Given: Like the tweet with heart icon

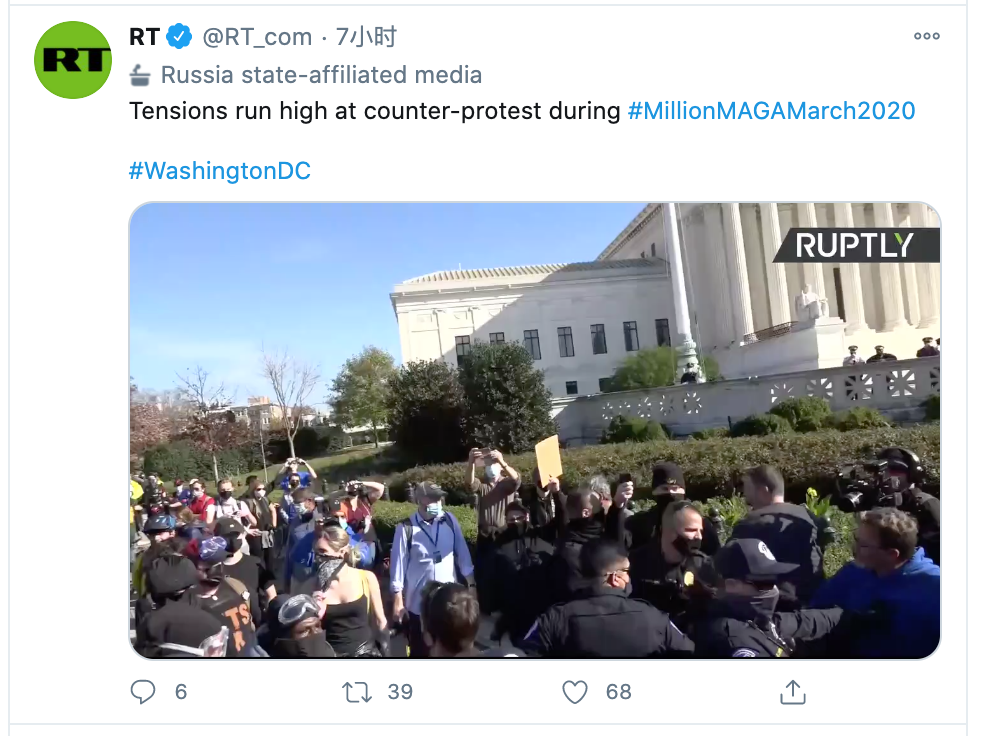Looking at the screenshot, I should pyautogui.click(x=574, y=691).
